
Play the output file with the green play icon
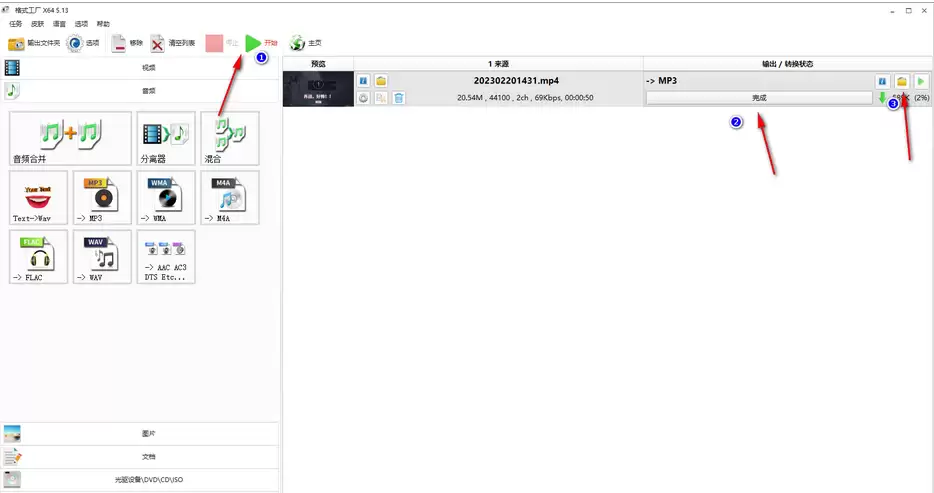(x=921, y=81)
